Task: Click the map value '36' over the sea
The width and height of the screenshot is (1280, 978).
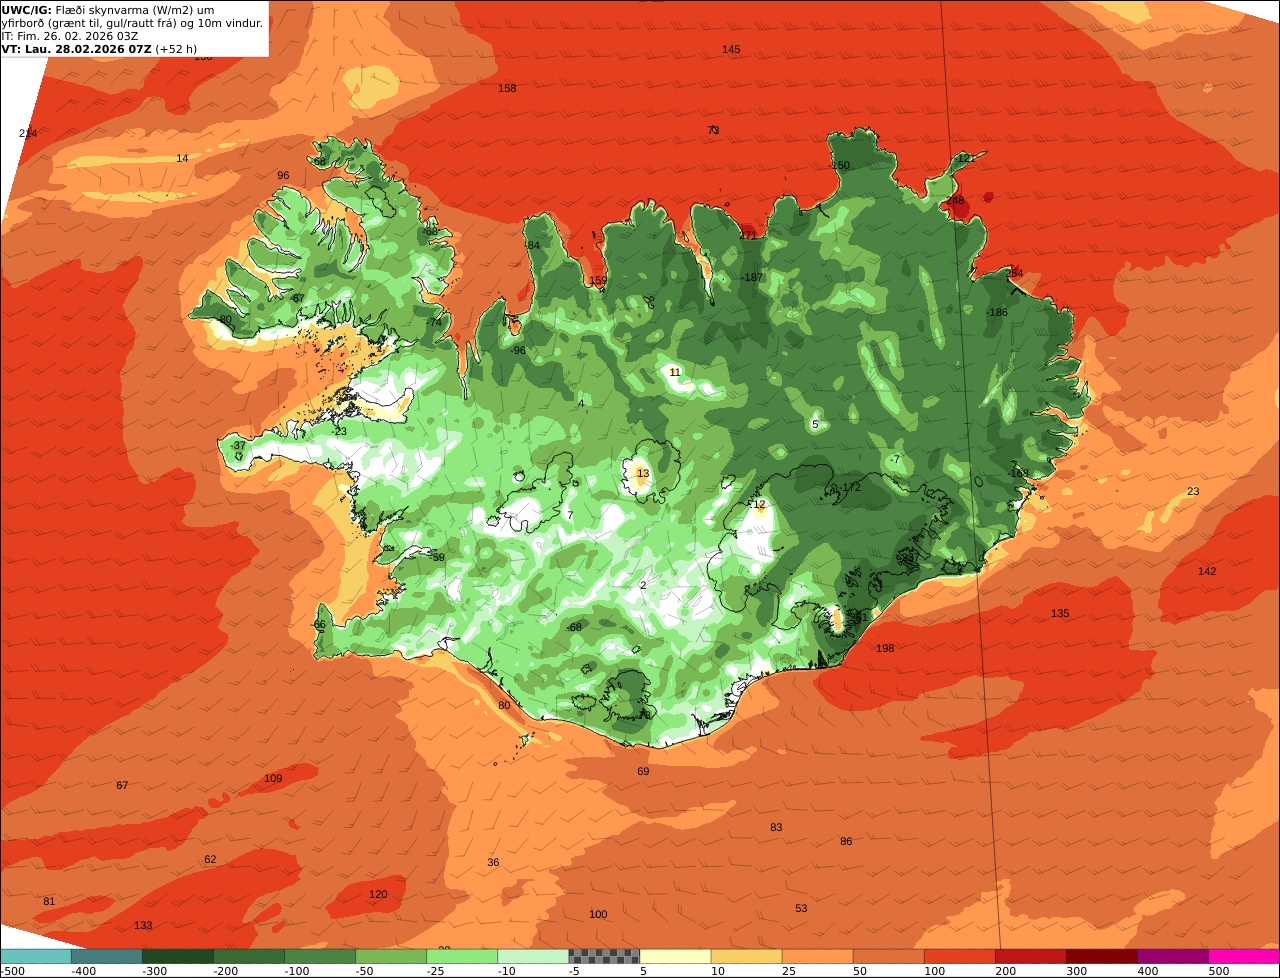Action: pyautogui.click(x=493, y=862)
